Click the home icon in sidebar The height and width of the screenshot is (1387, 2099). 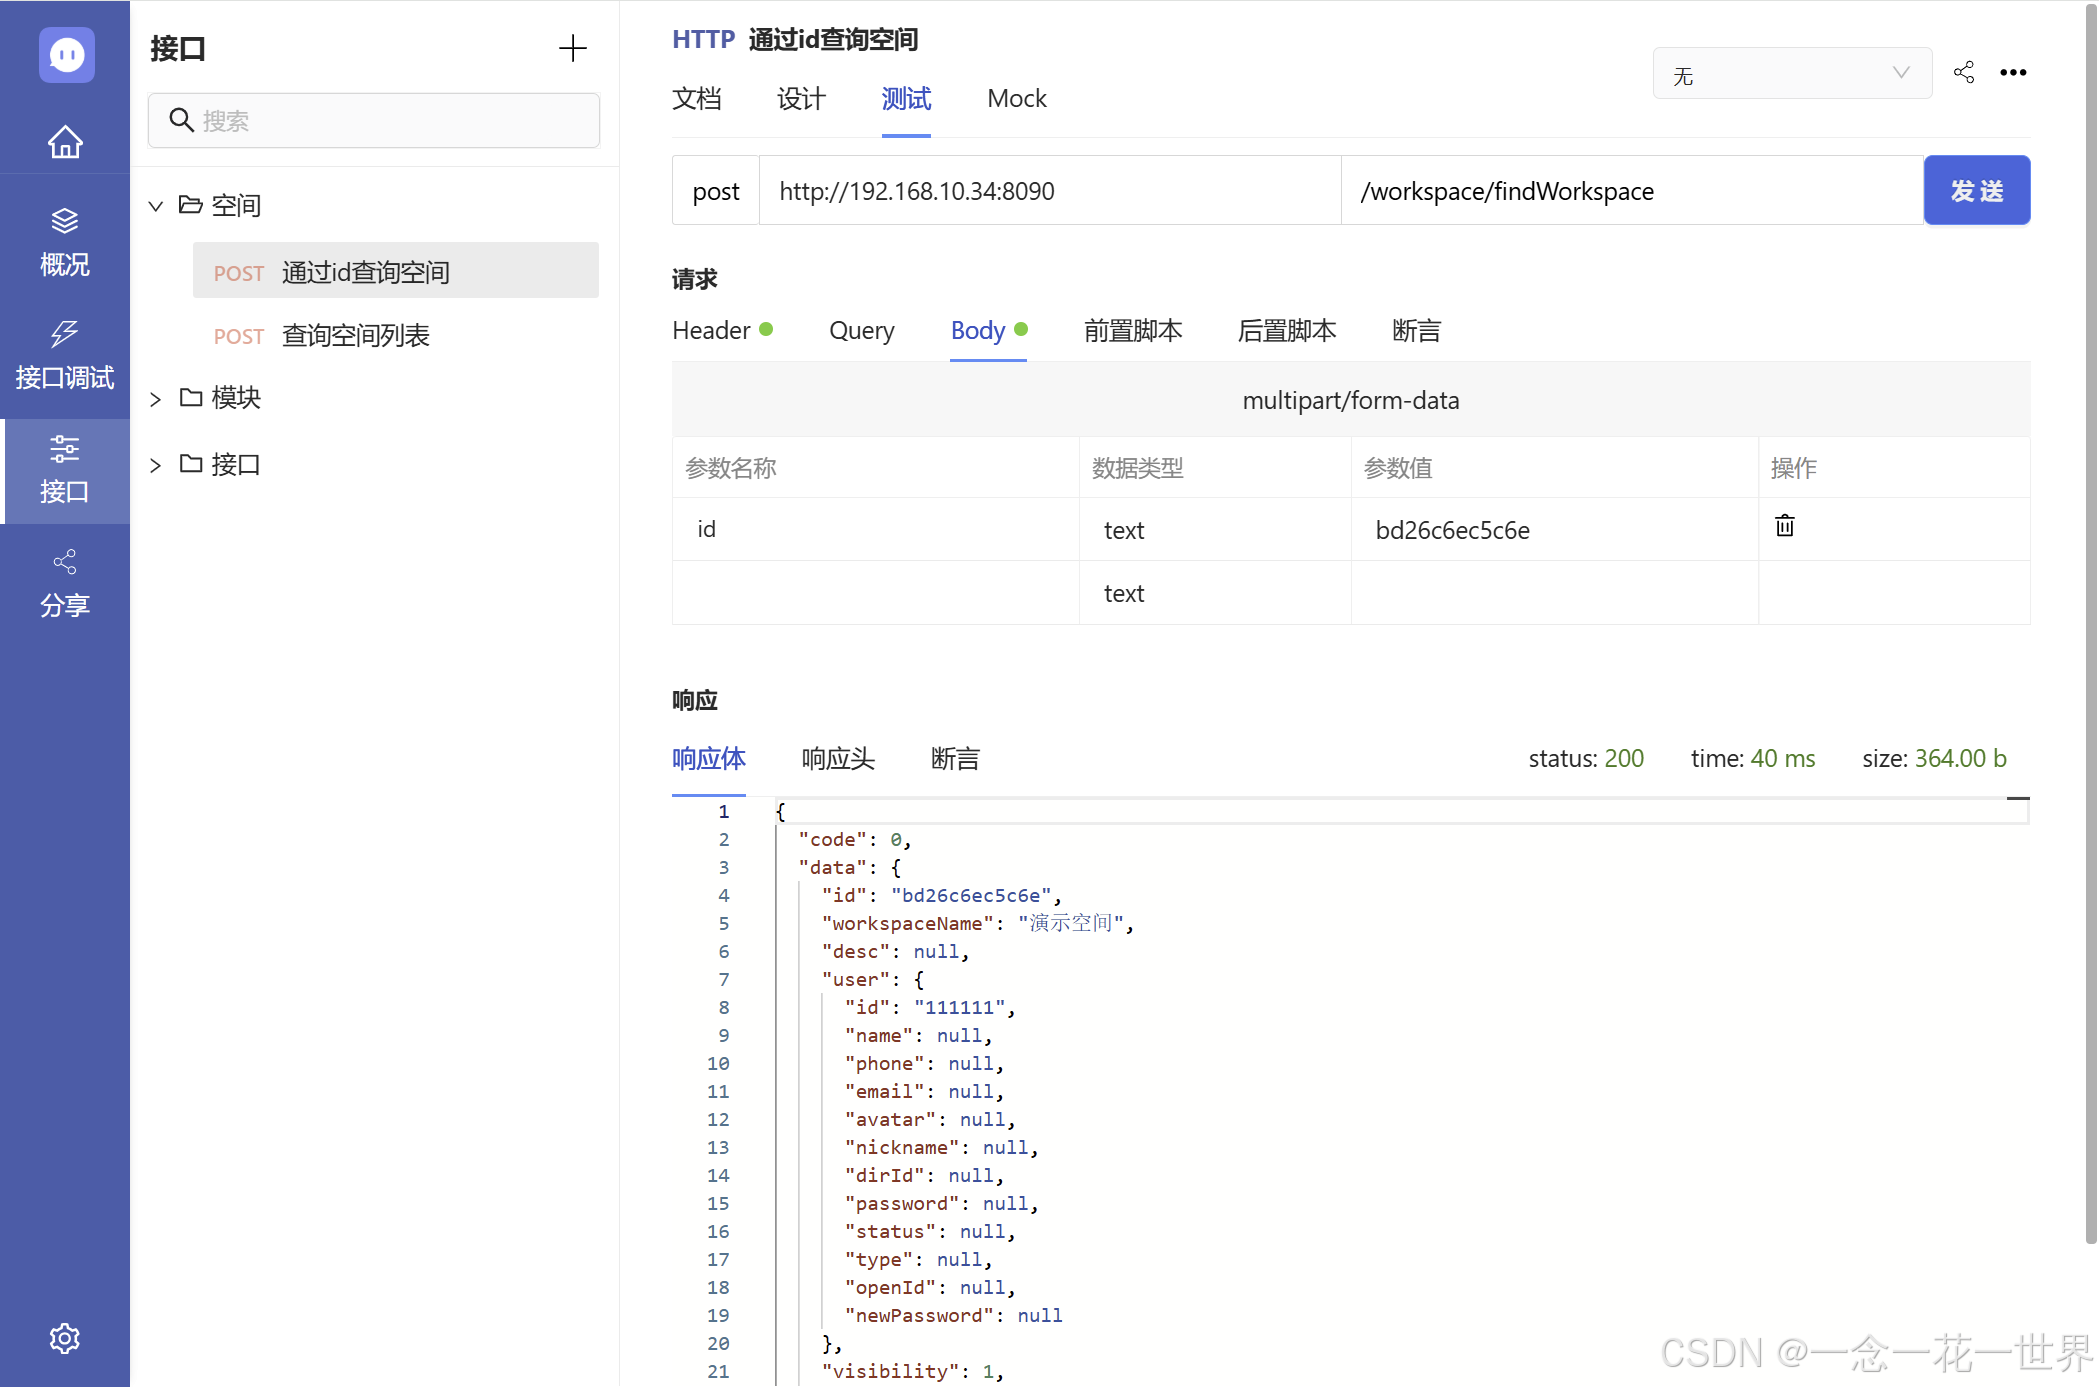(65, 142)
